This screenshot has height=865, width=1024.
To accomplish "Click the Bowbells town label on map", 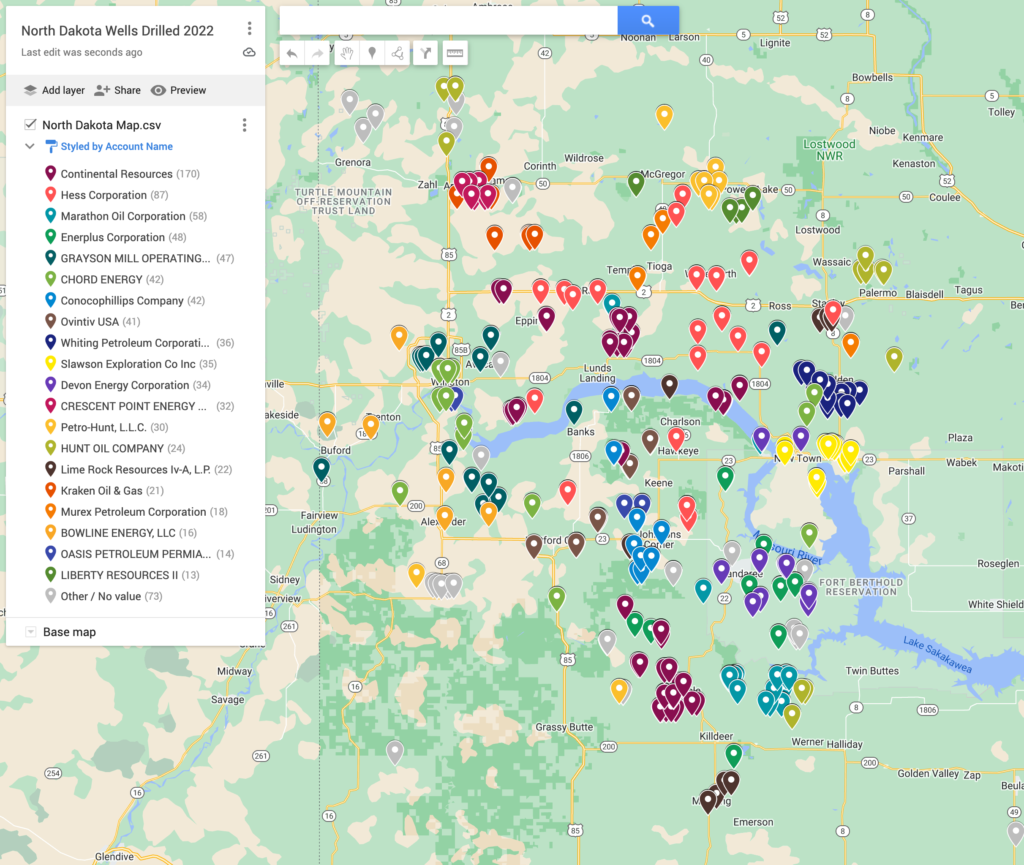I will tap(872, 77).
